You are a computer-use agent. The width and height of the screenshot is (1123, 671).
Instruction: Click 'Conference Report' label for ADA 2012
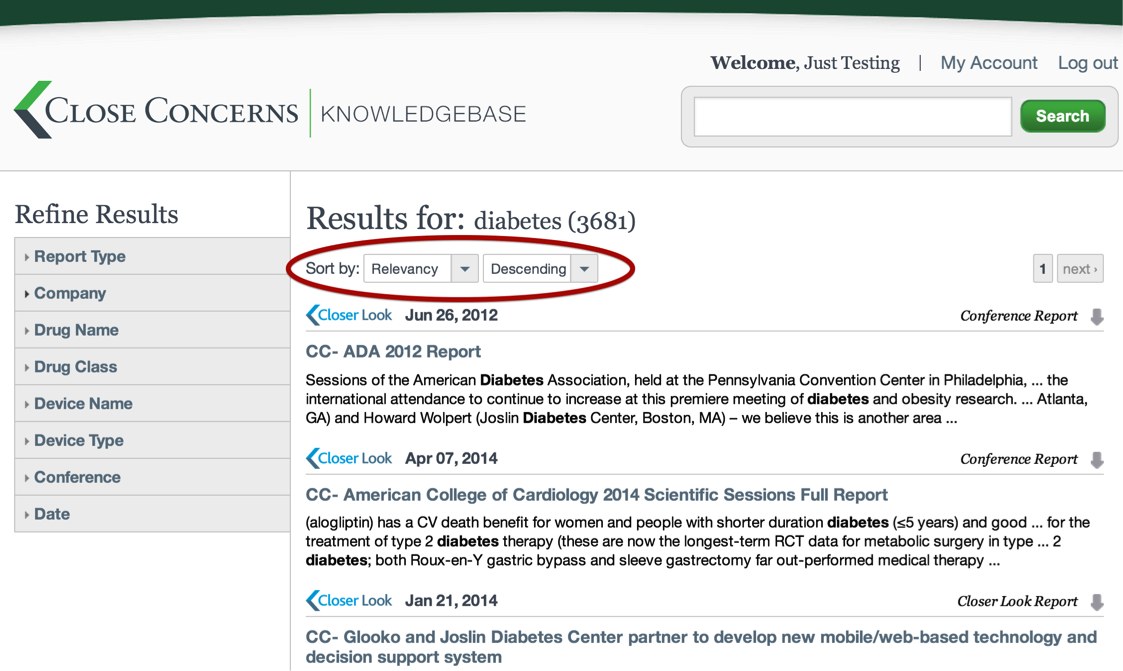tap(1018, 316)
